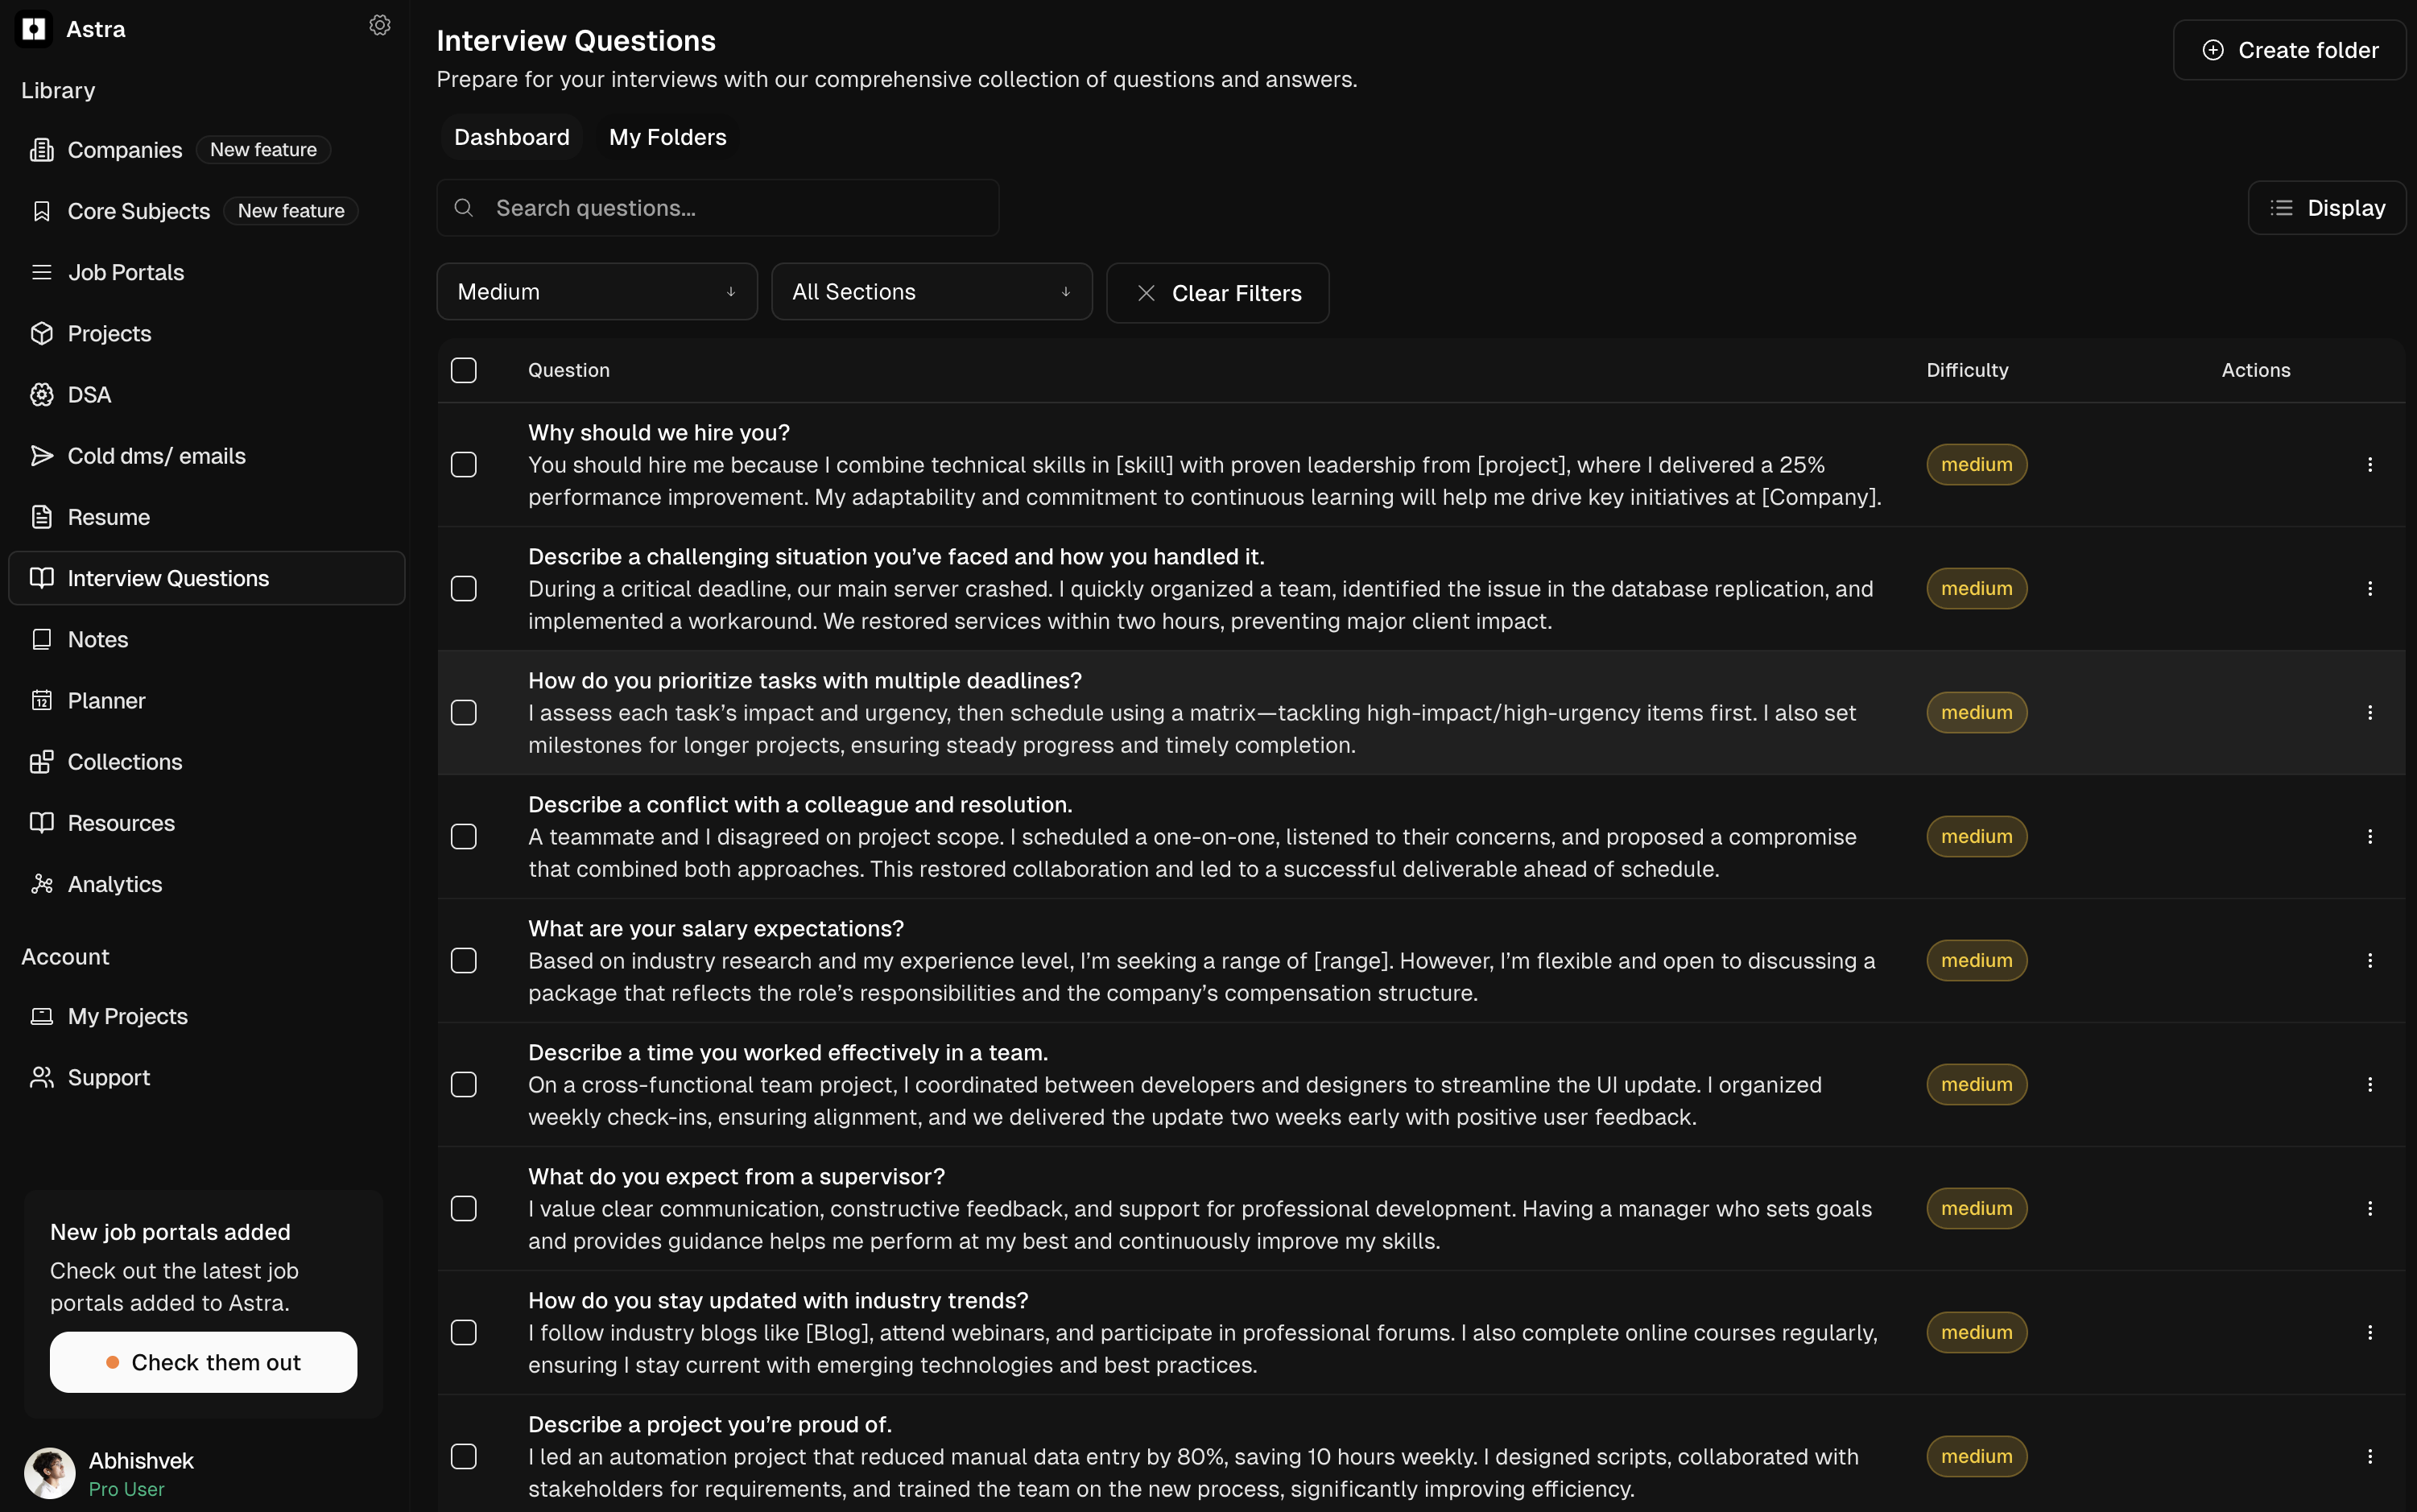Click the Planner calendar icon
This screenshot has width=2417, height=1512.
coord(41,701)
